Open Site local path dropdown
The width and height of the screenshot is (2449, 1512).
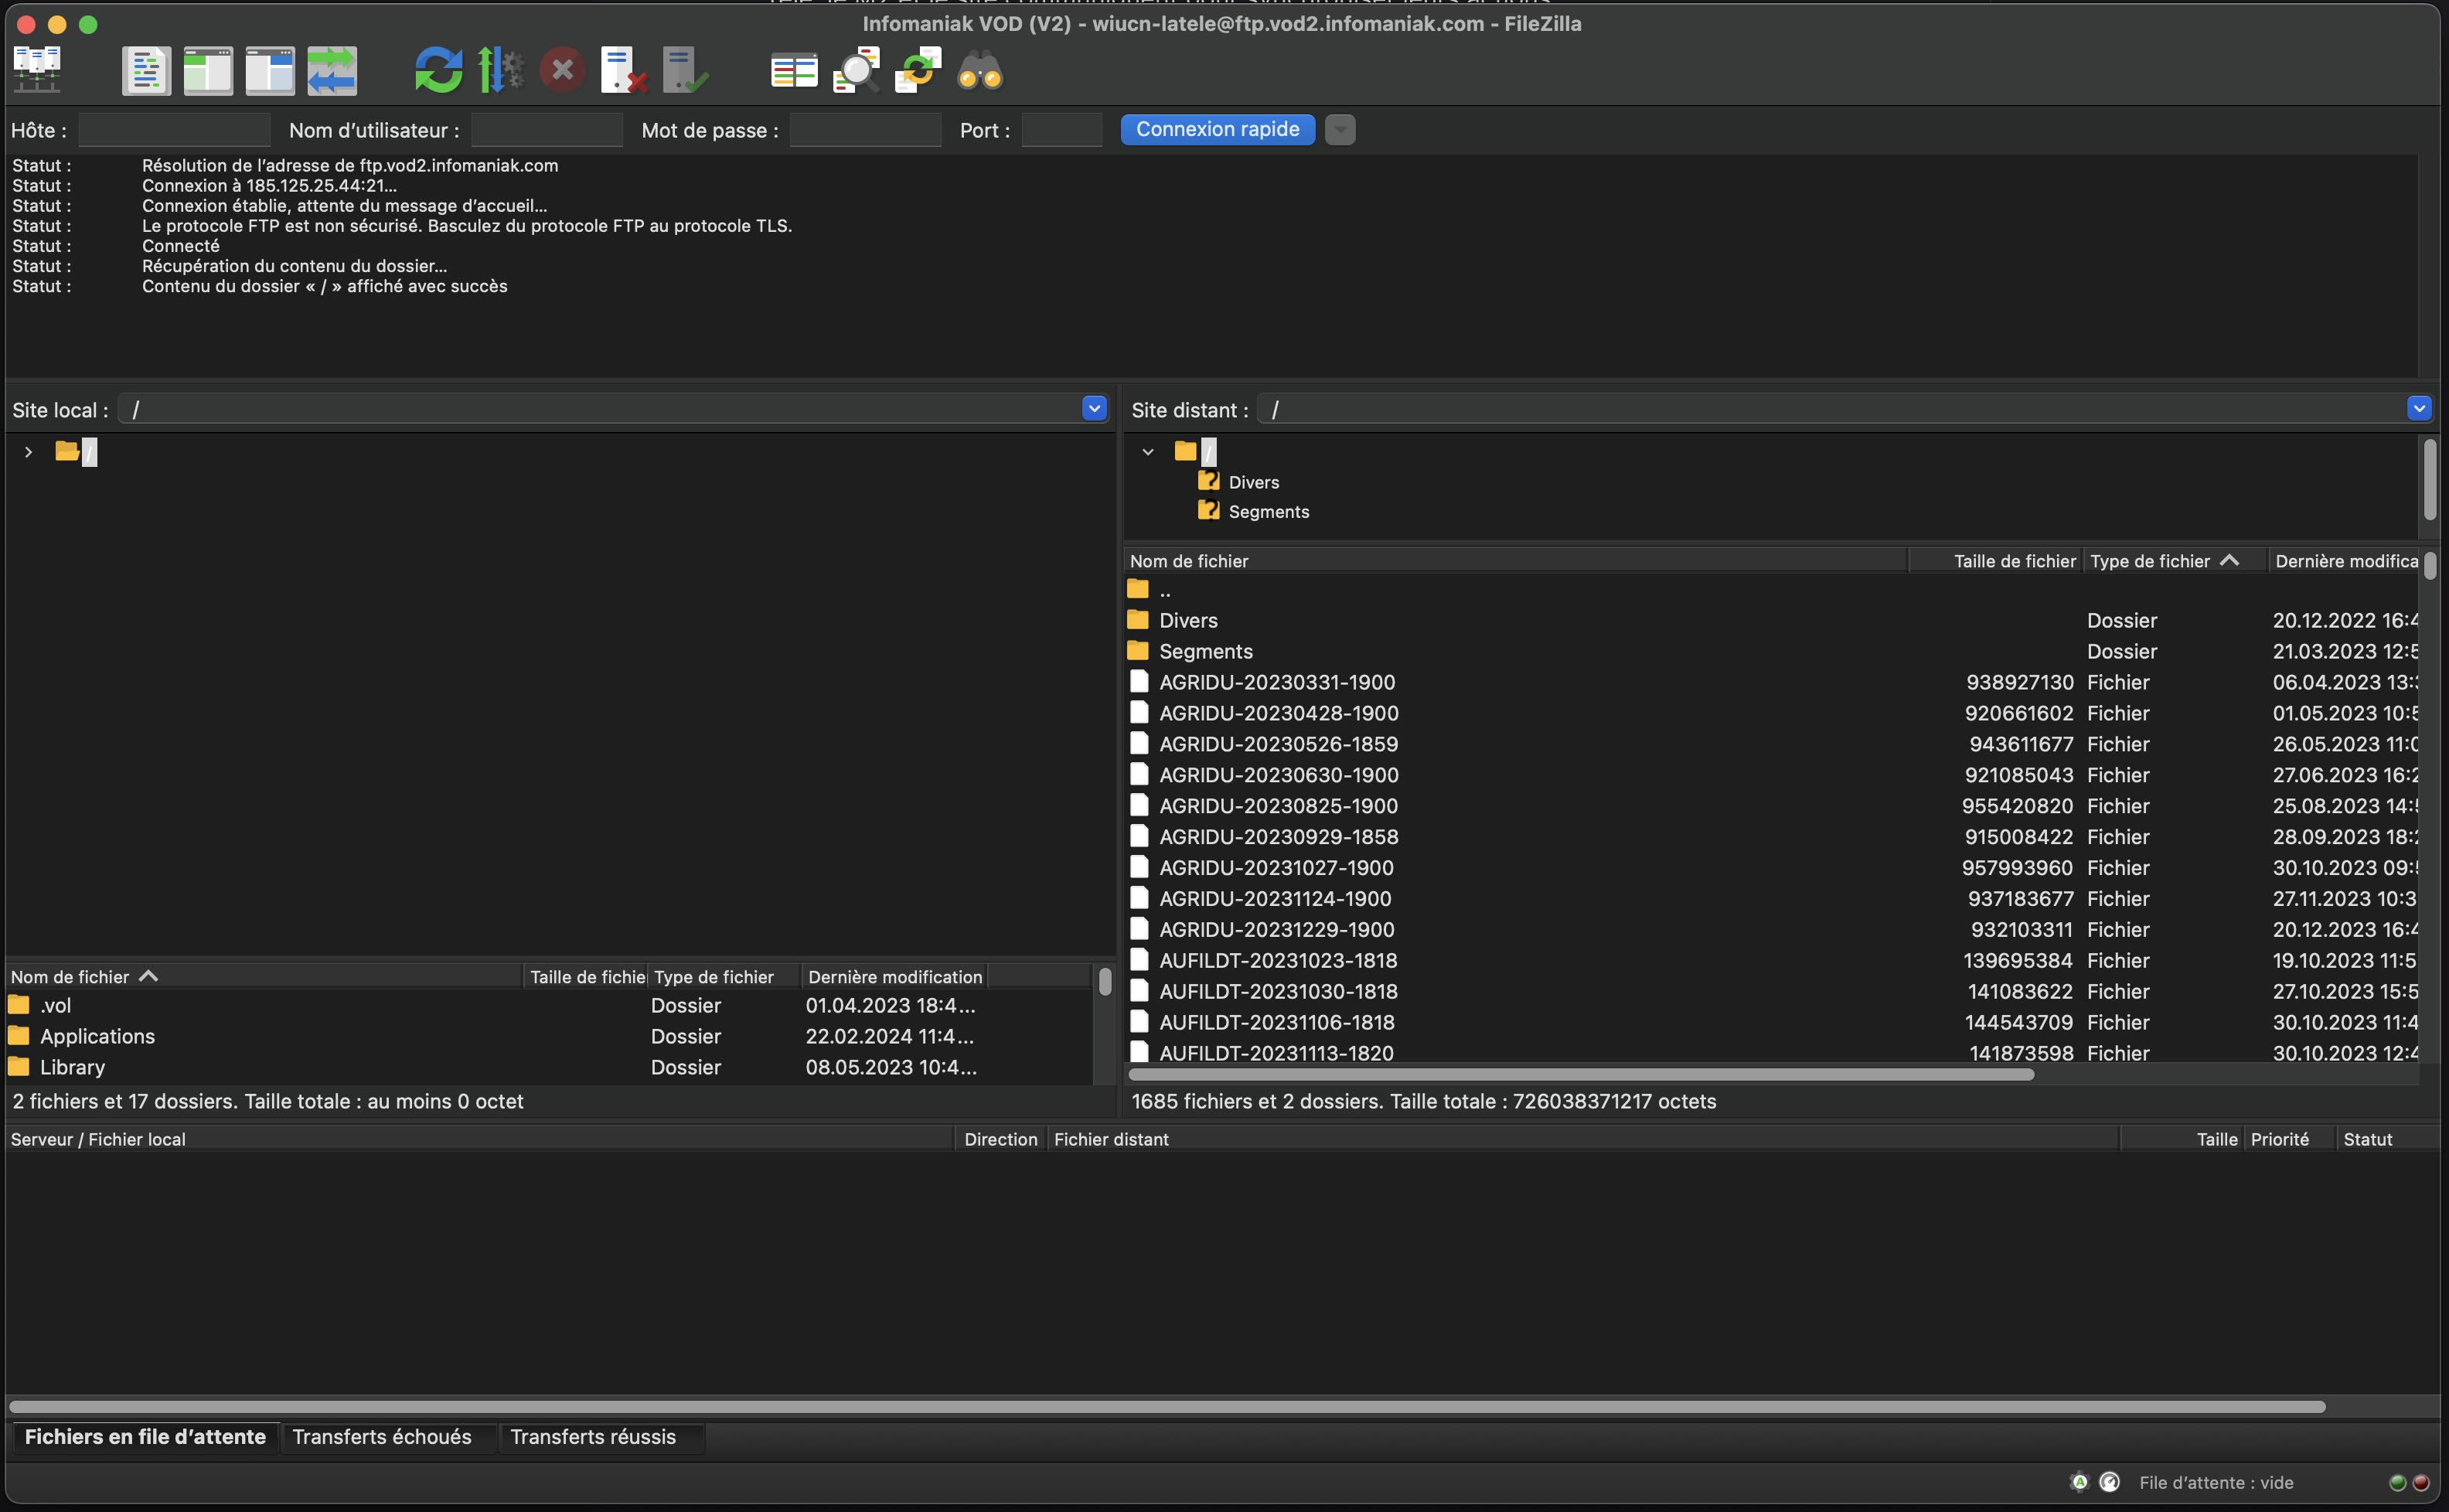pos(1094,408)
